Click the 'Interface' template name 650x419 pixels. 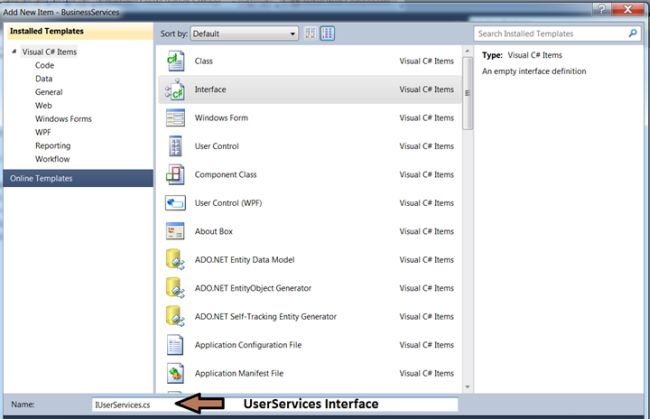210,90
